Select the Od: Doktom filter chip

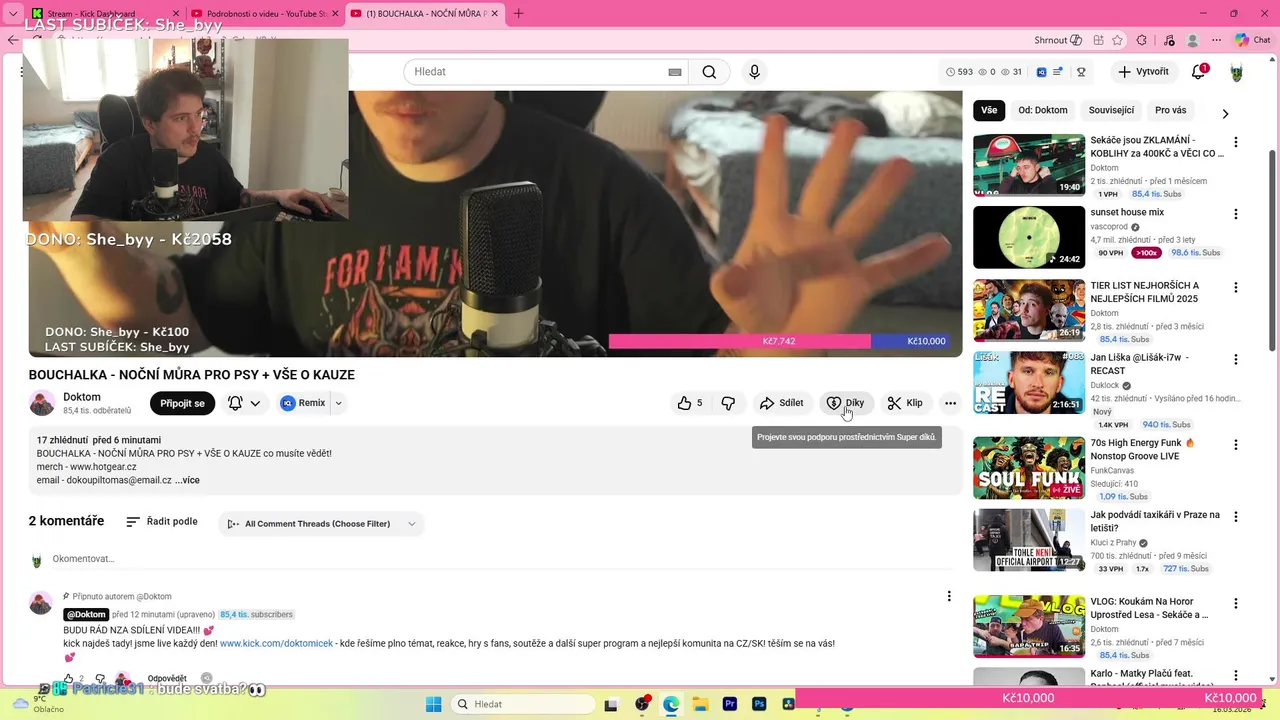point(1043,110)
